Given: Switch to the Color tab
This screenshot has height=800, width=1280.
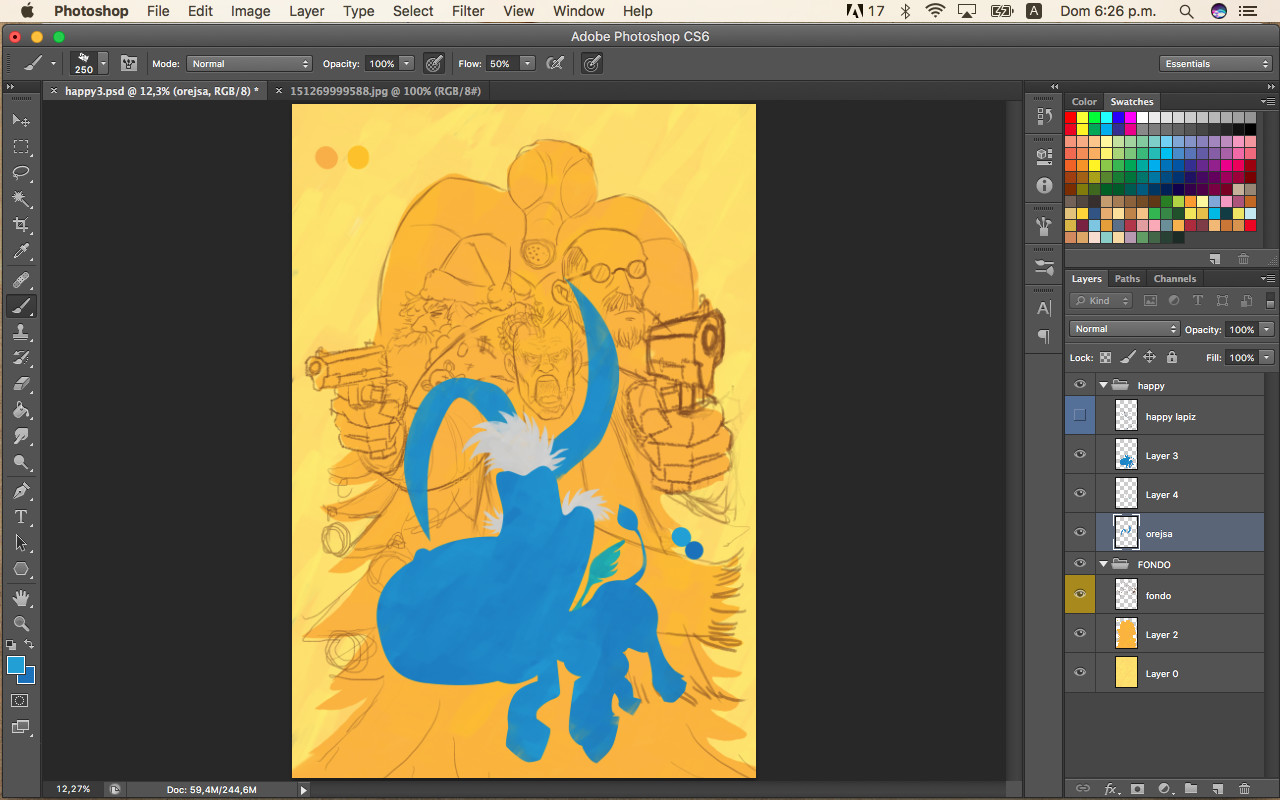Looking at the screenshot, I should click(x=1084, y=102).
